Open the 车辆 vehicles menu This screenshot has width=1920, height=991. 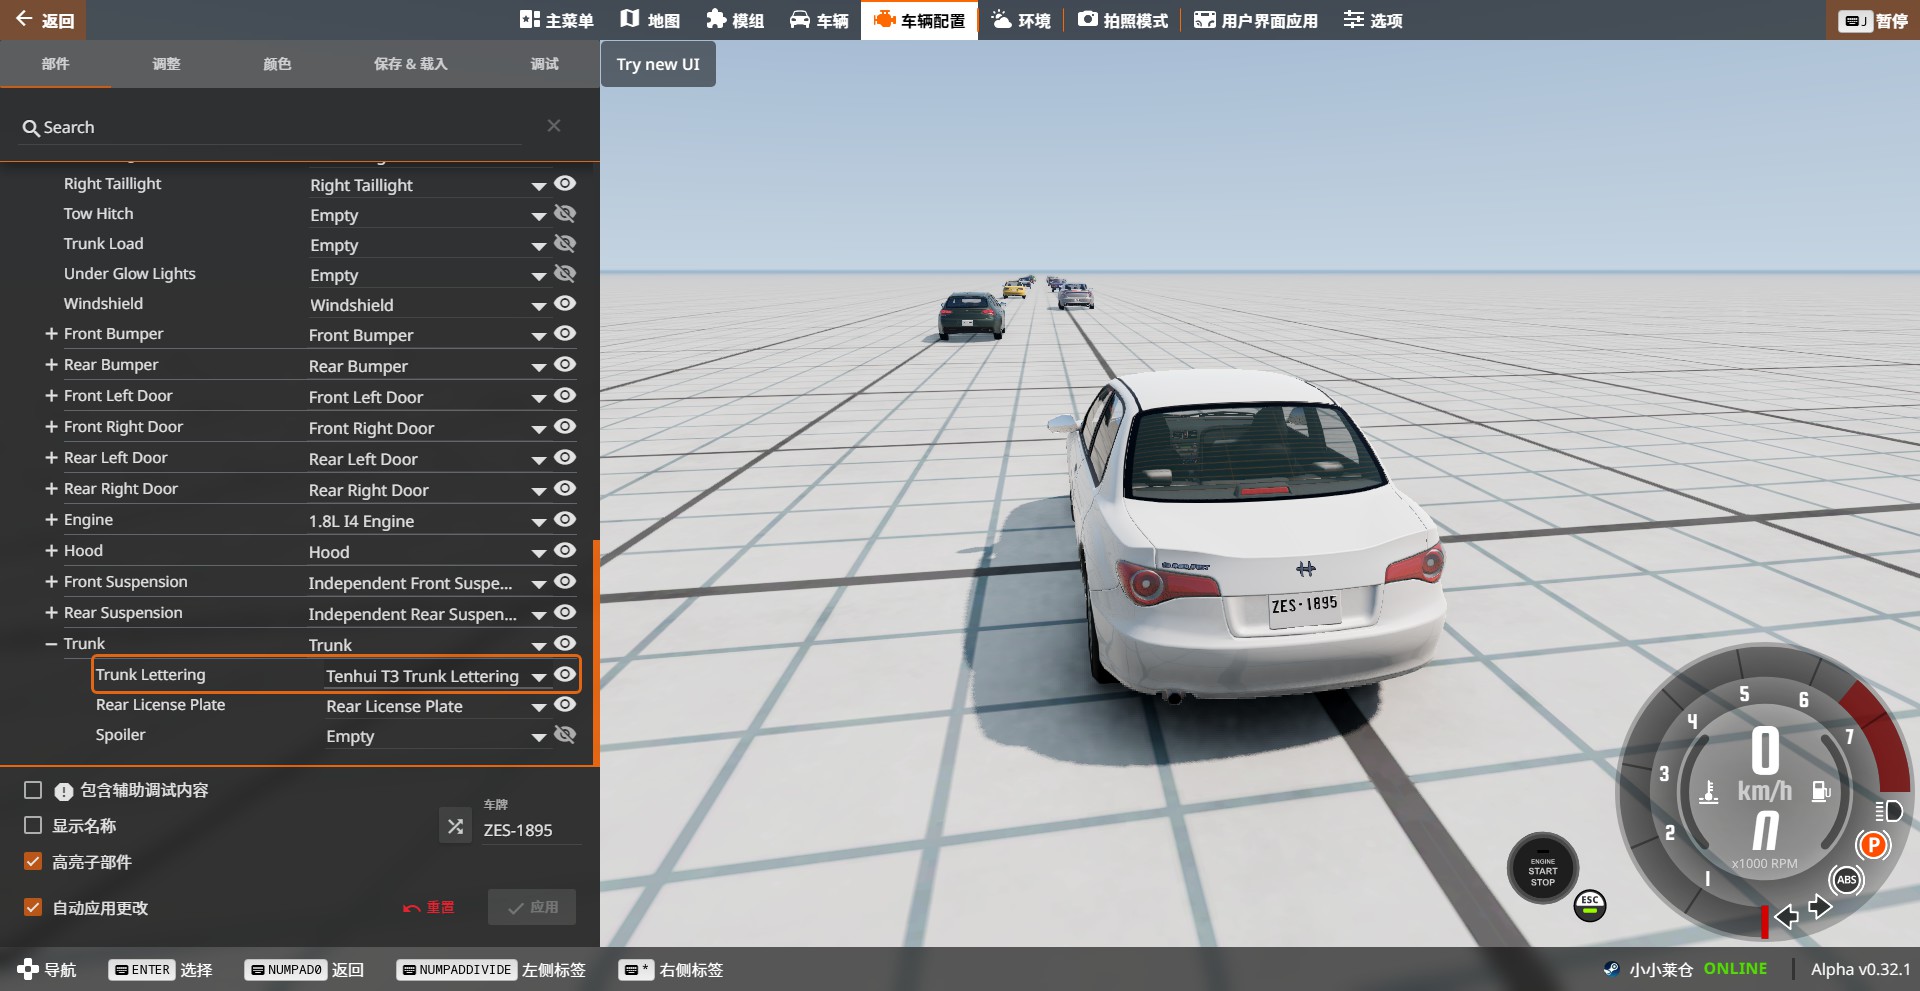point(819,20)
